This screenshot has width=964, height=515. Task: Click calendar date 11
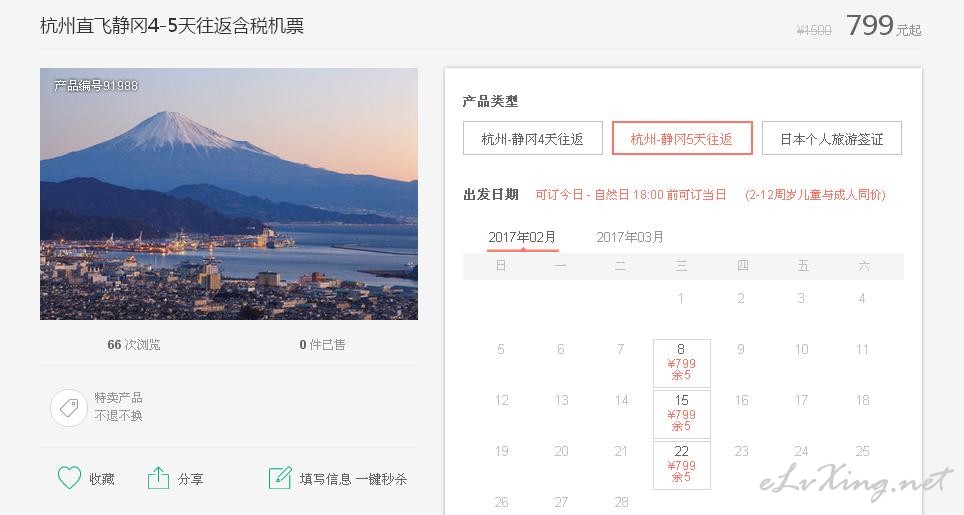coord(863,350)
